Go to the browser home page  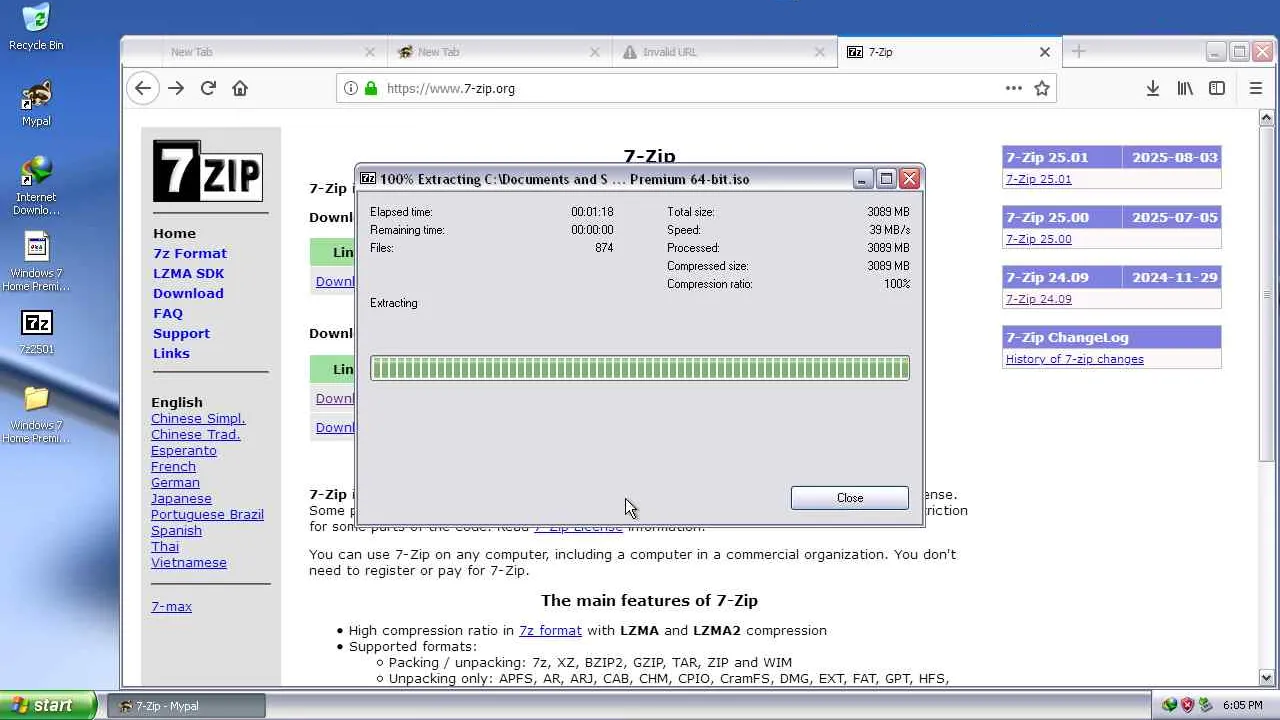[x=240, y=88]
